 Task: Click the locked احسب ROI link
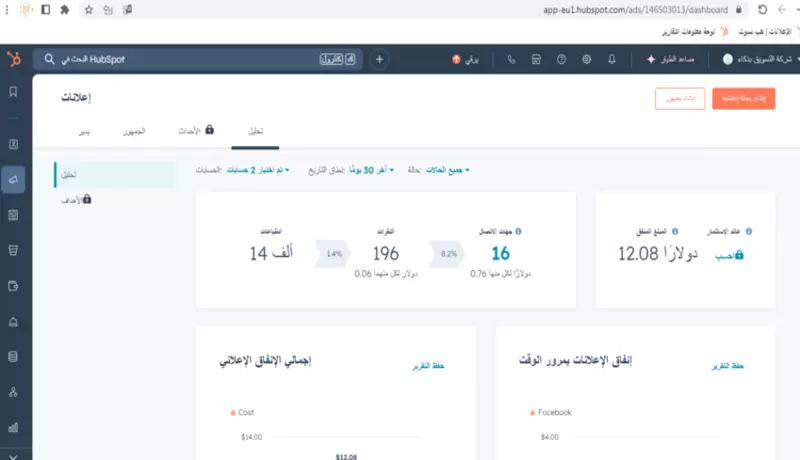click(x=729, y=255)
